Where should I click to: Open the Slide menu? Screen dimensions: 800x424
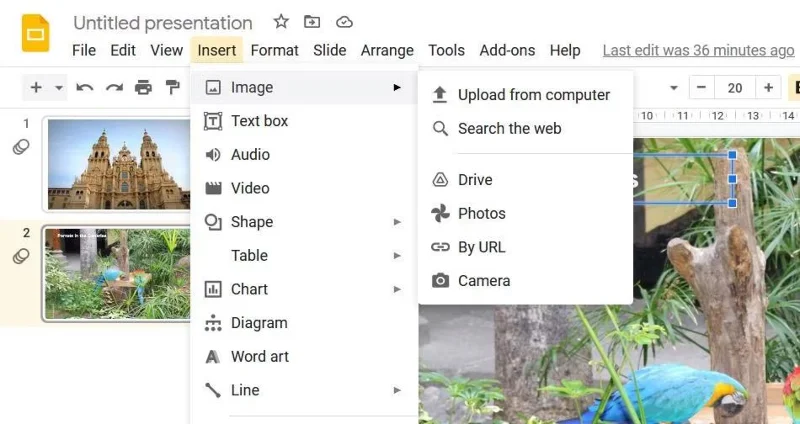(330, 51)
